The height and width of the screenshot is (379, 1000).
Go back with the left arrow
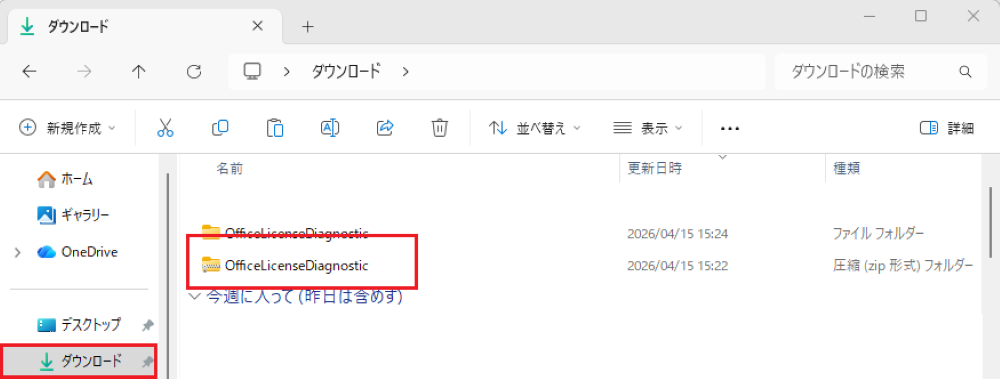click(29, 71)
